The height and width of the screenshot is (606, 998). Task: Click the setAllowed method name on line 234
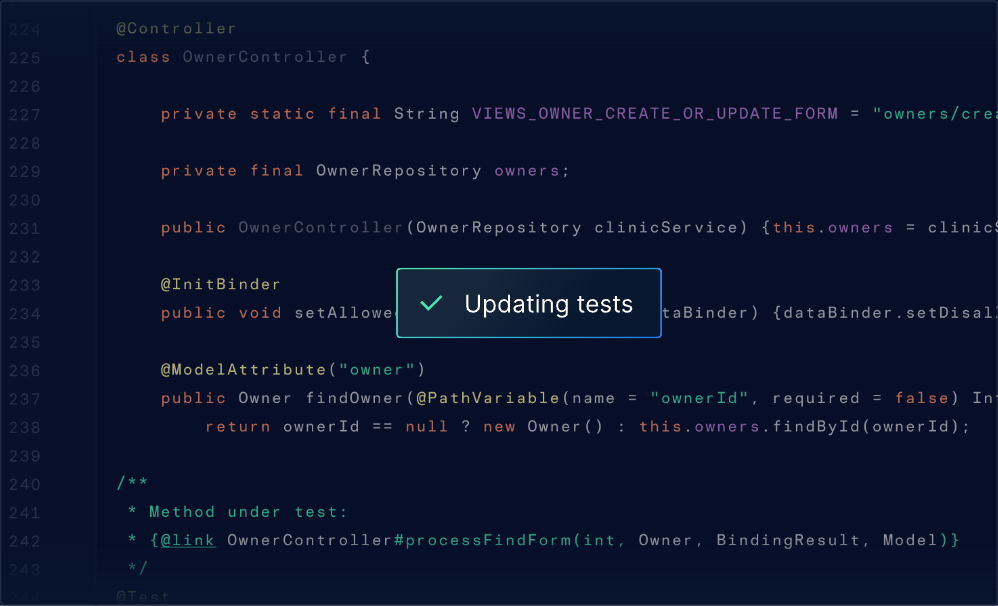346,313
